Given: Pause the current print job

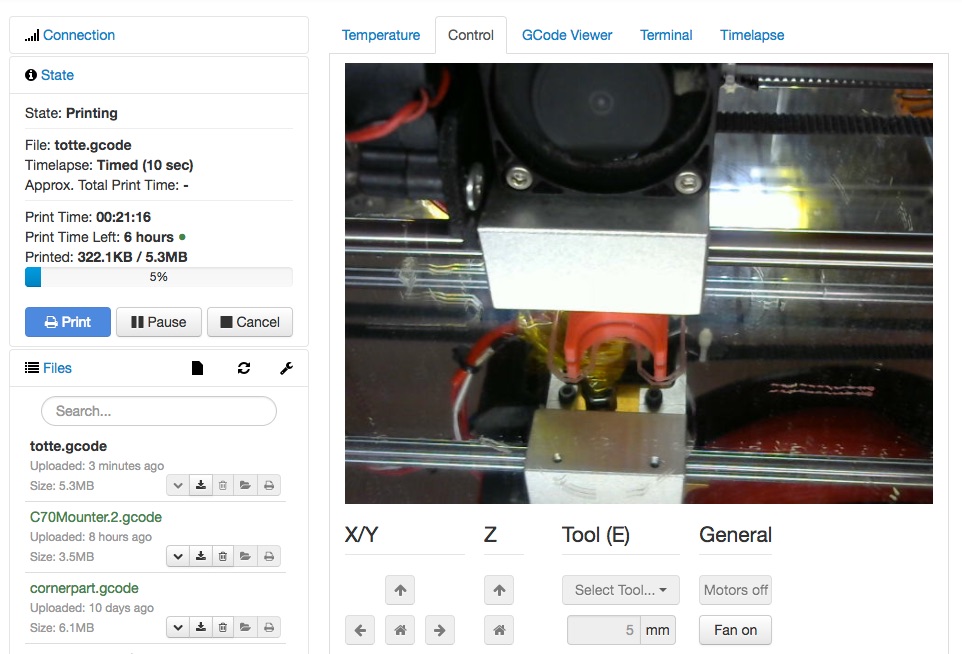Looking at the screenshot, I should click(159, 322).
